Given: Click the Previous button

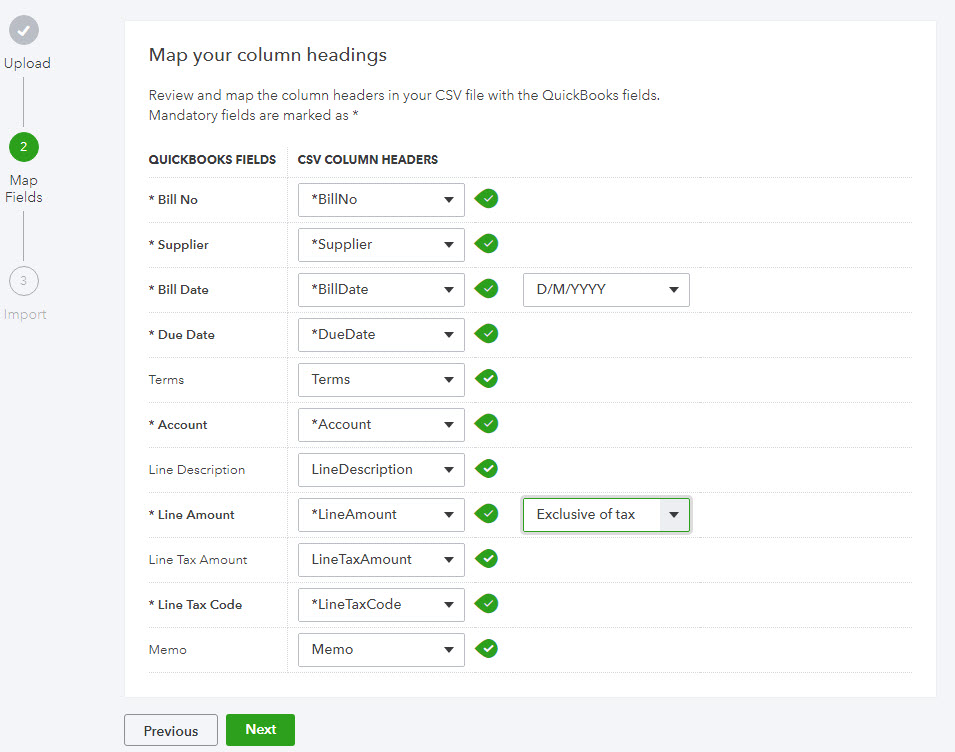Looking at the screenshot, I should click(x=170, y=730).
